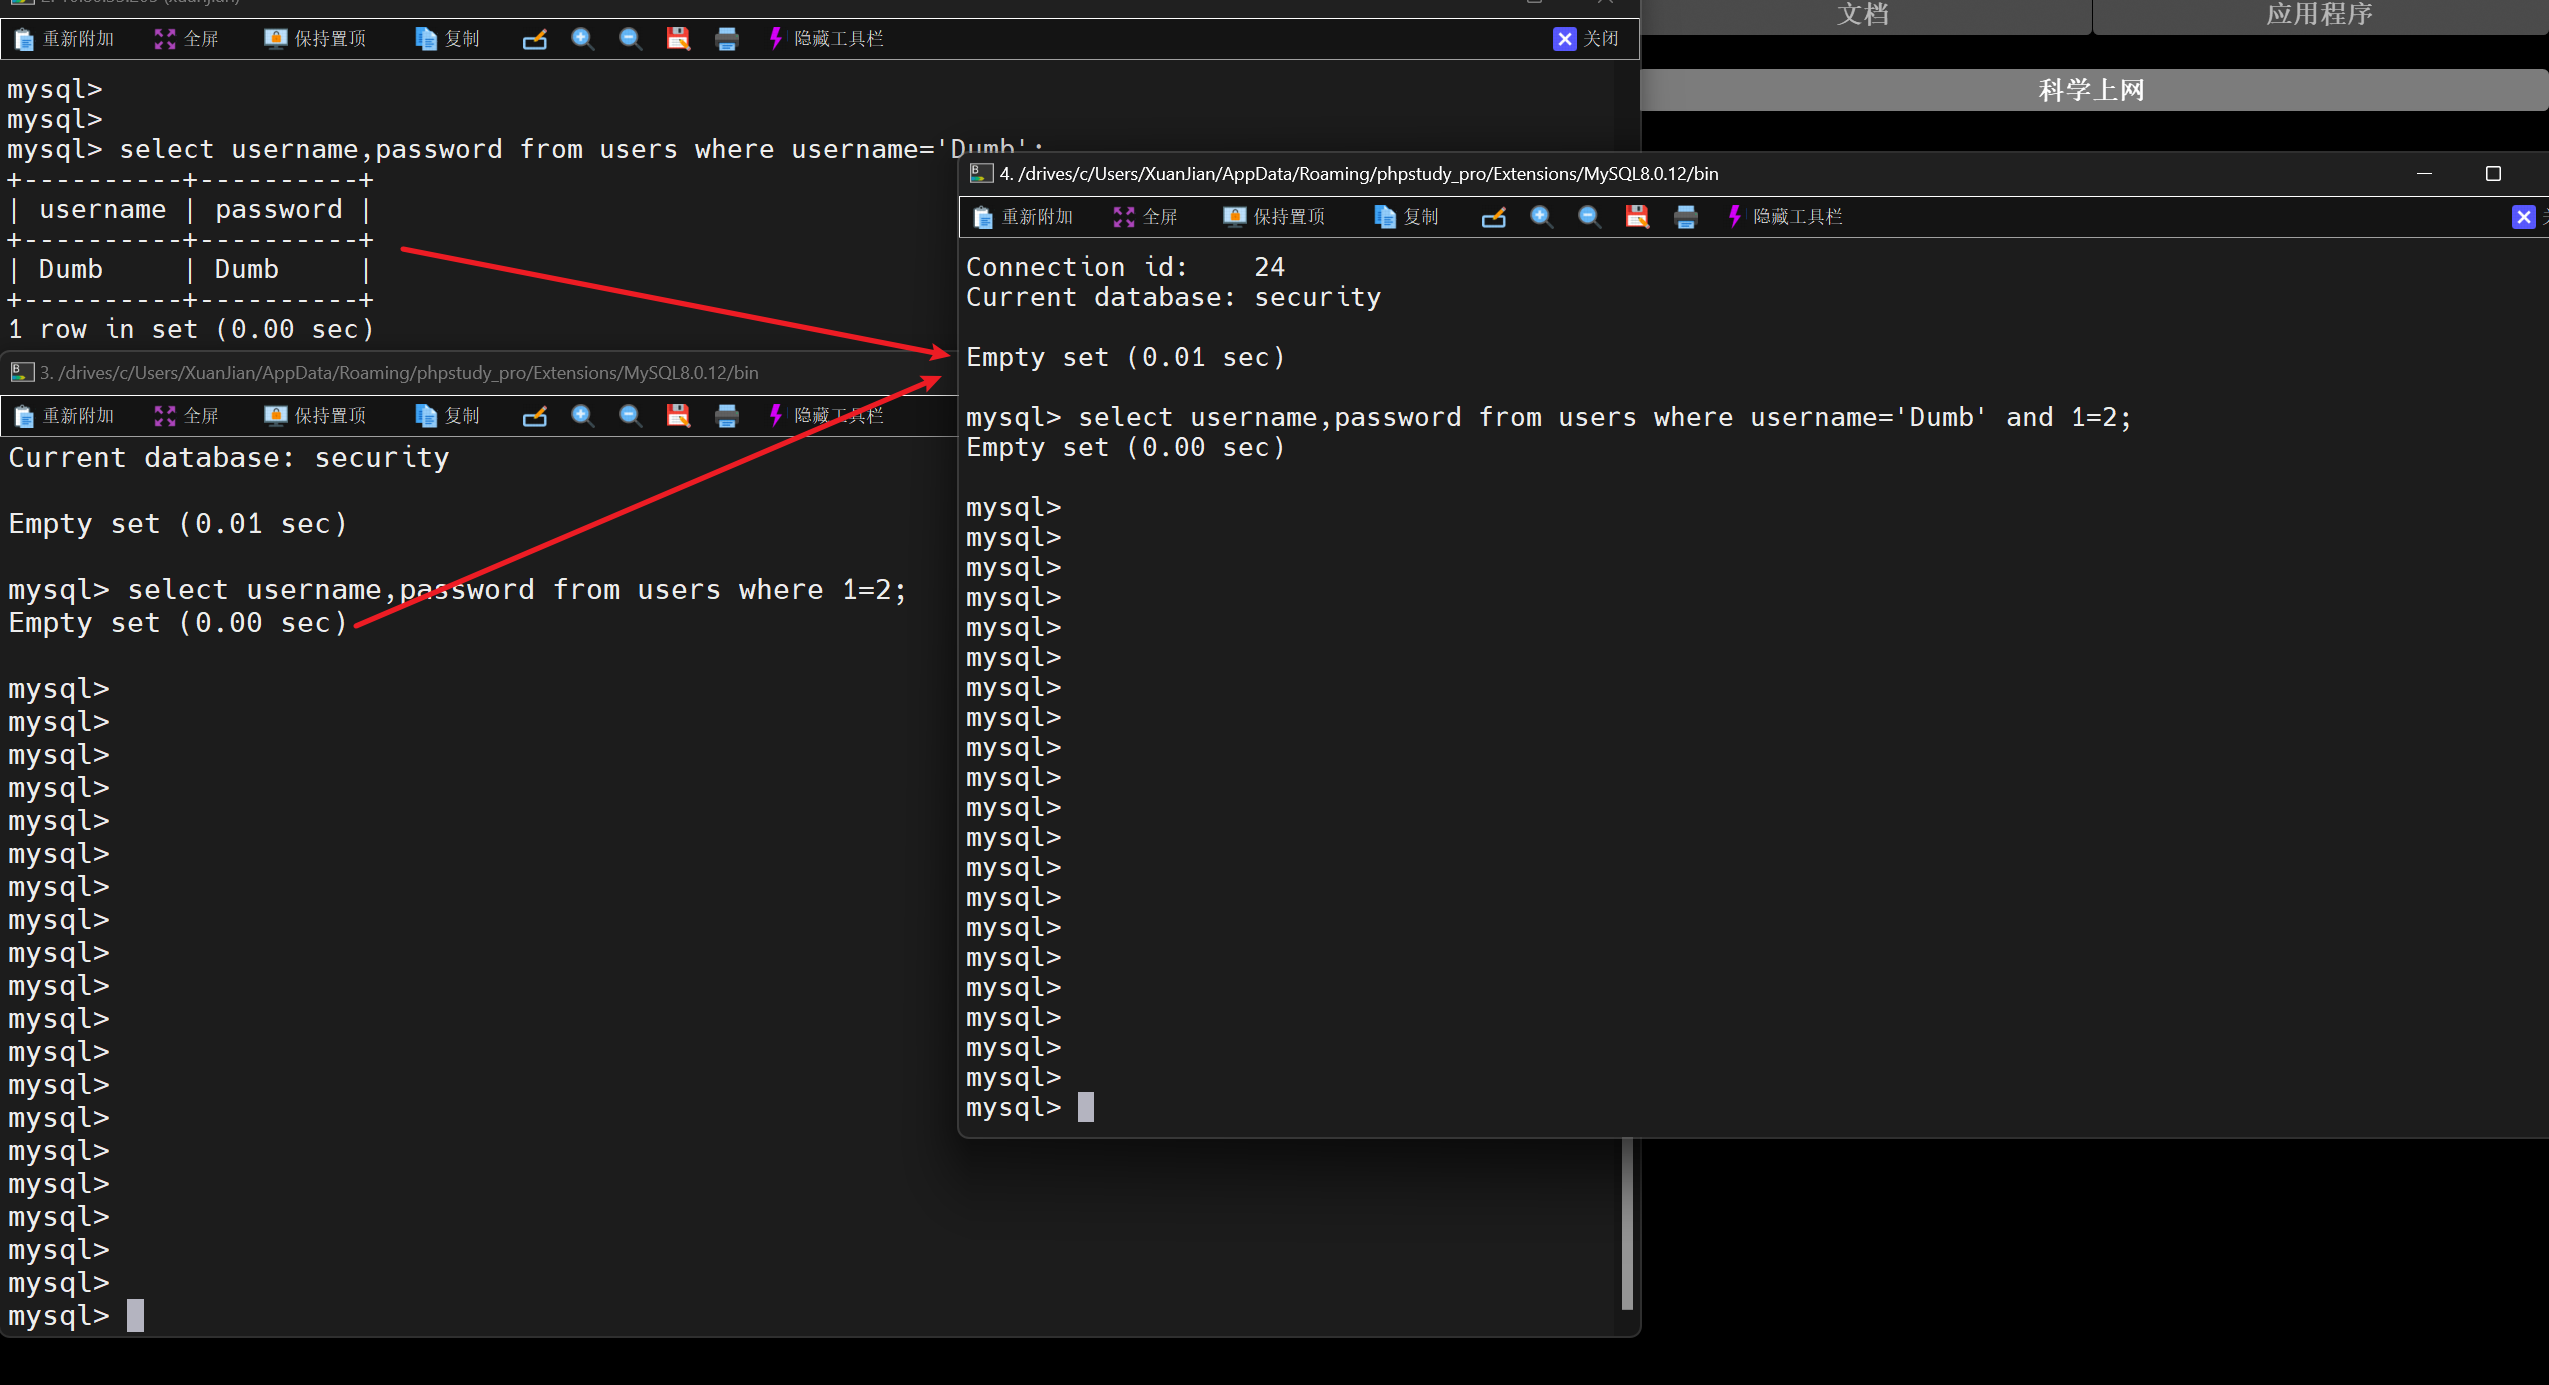This screenshot has height=1385, width=2549.
Task: Click print icon in window 4 toolbar
Action: click(x=1686, y=217)
